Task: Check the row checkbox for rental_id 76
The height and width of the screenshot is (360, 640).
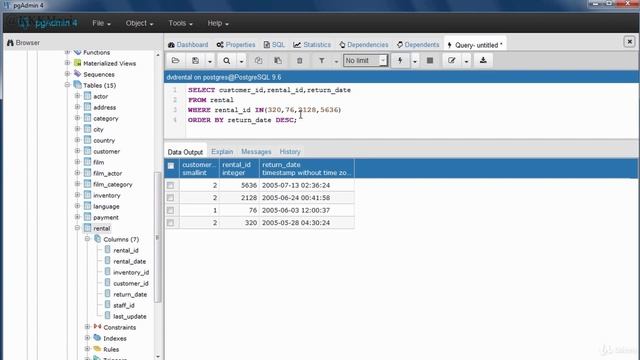Action: (171, 210)
